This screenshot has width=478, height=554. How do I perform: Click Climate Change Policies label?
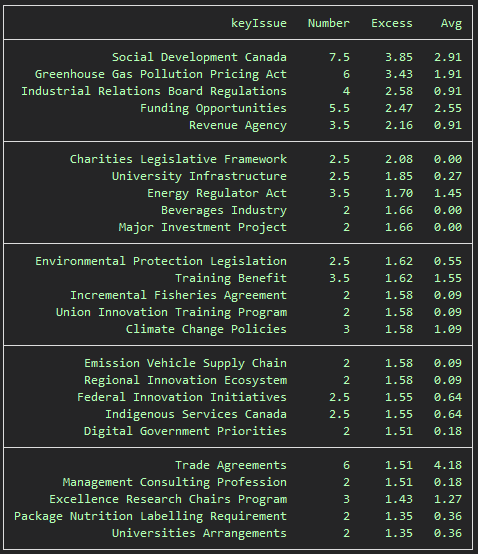(x=206, y=329)
